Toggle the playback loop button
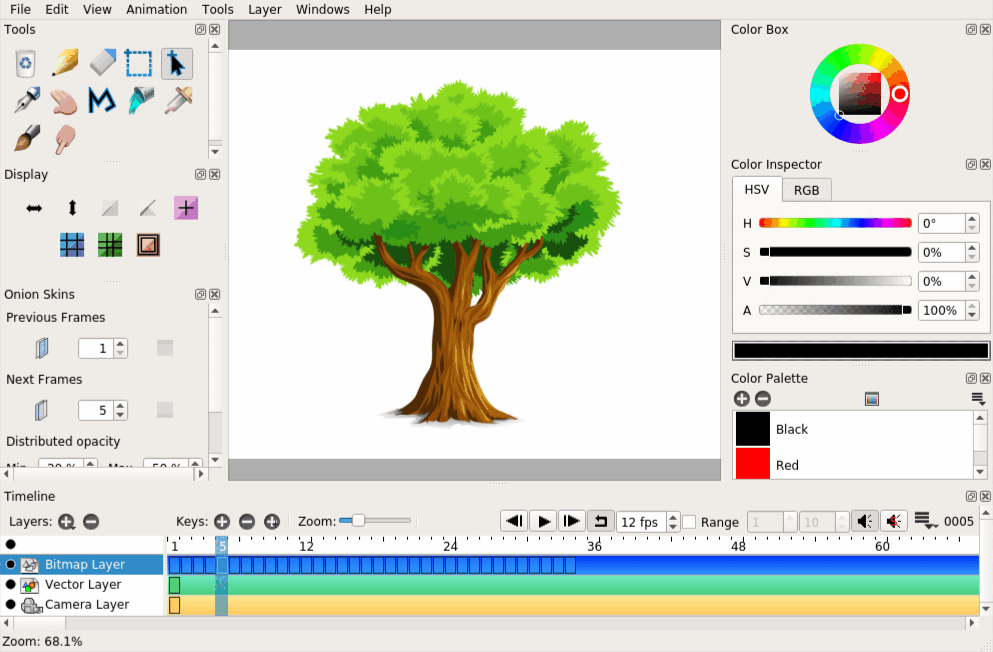 [600, 521]
